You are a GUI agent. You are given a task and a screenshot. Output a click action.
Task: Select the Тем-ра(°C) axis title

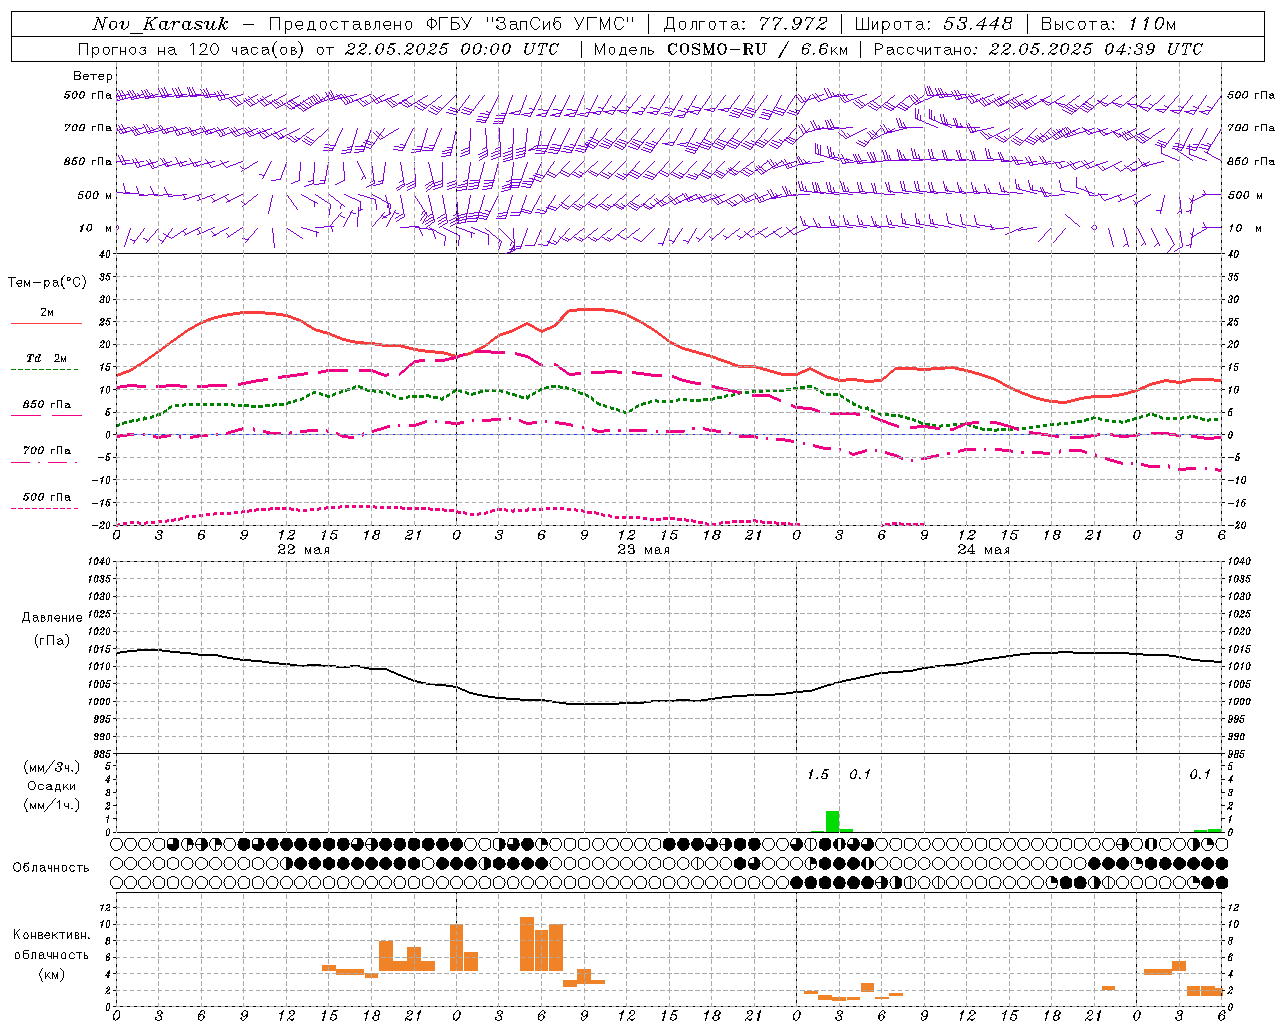tap(48, 283)
